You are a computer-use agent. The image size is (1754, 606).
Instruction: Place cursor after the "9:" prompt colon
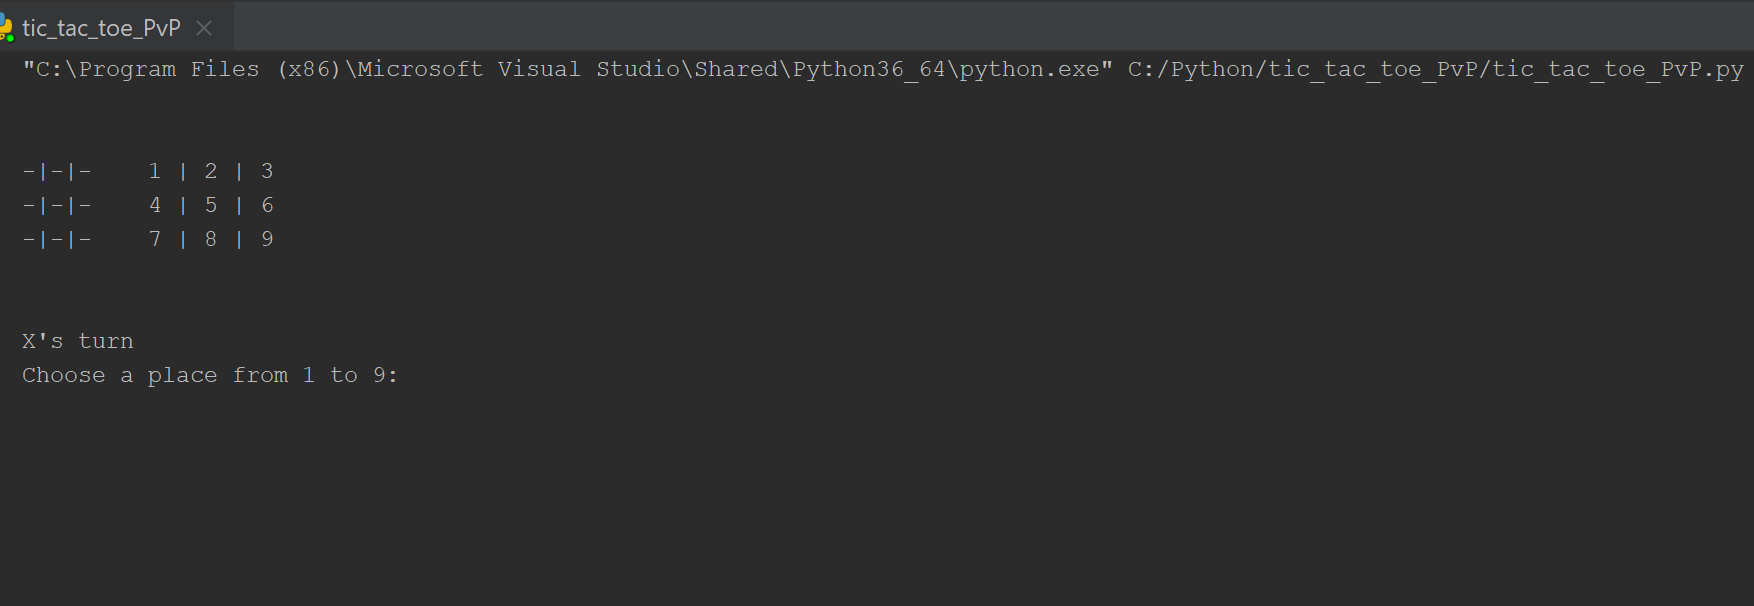[400, 375]
